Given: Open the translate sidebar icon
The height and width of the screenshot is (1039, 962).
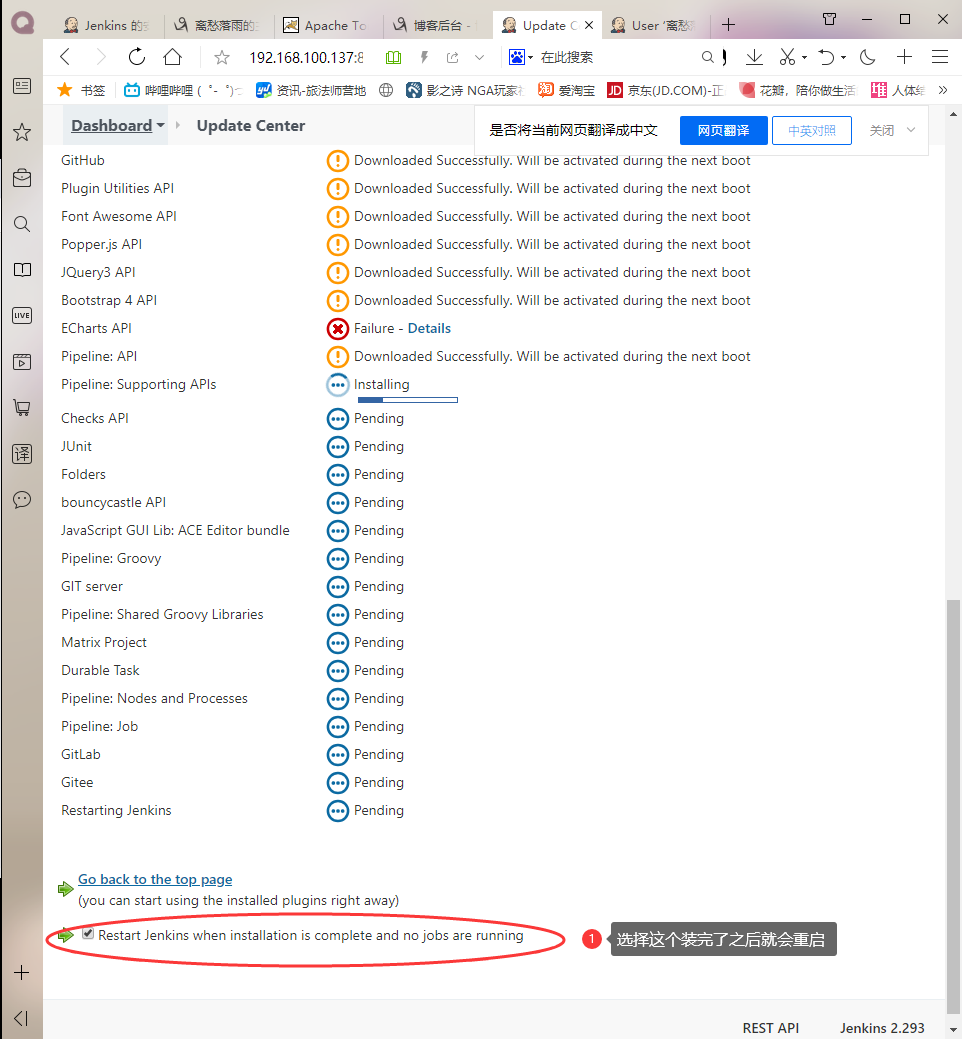Looking at the screenshot, I should coord(22,454).
